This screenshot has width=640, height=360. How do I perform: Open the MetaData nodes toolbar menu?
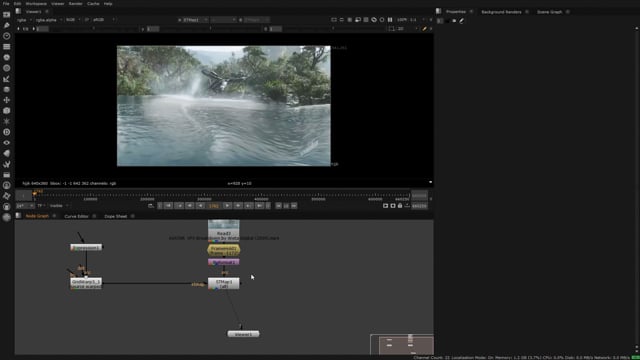(7, 153)
